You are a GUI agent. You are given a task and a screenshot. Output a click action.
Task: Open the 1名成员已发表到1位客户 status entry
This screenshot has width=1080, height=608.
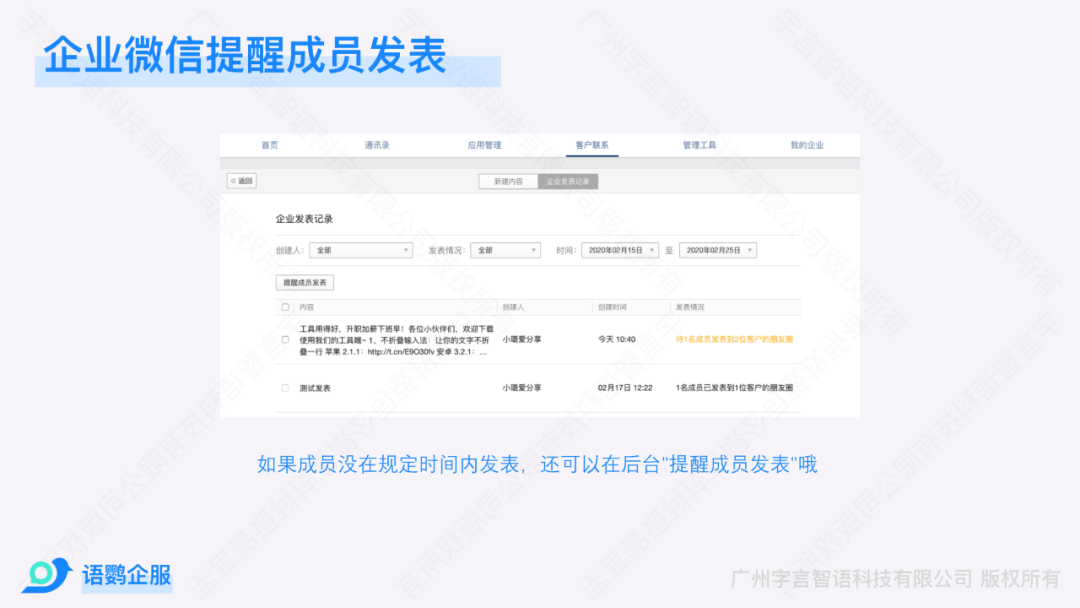pyautogui.click(x=734, y=387)
